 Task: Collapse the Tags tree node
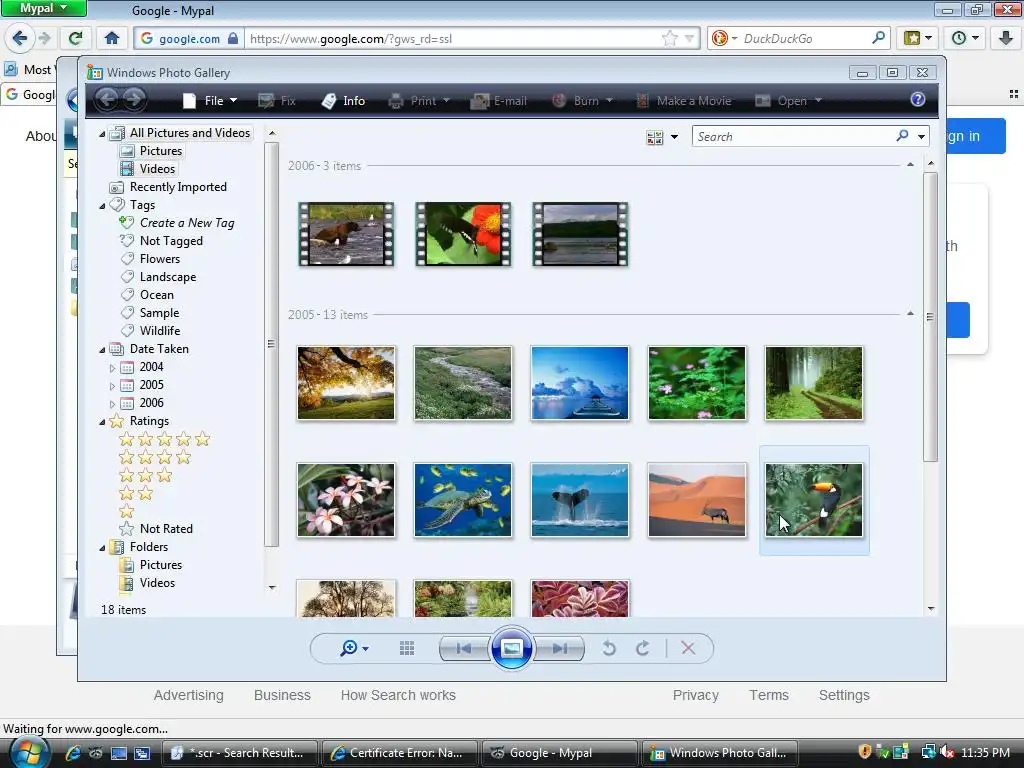[102, 206]
